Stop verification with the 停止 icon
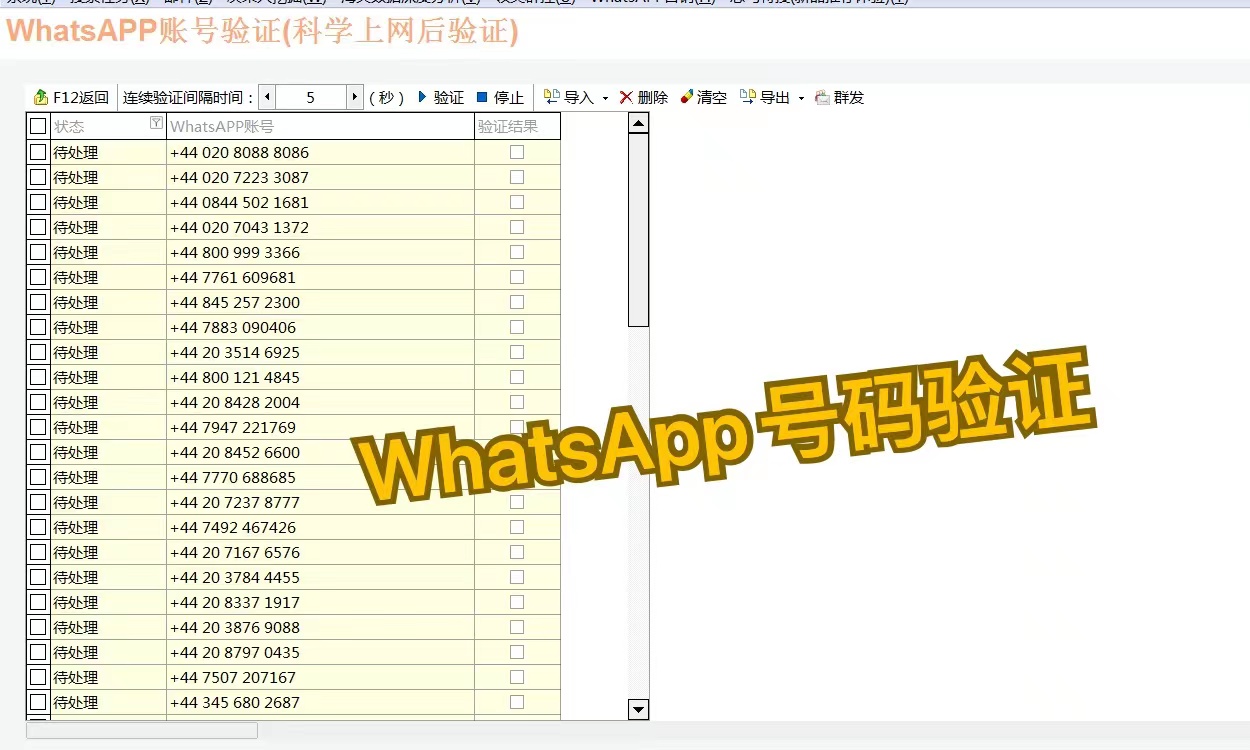This screenshot has width=1250, height=750. 482,97
